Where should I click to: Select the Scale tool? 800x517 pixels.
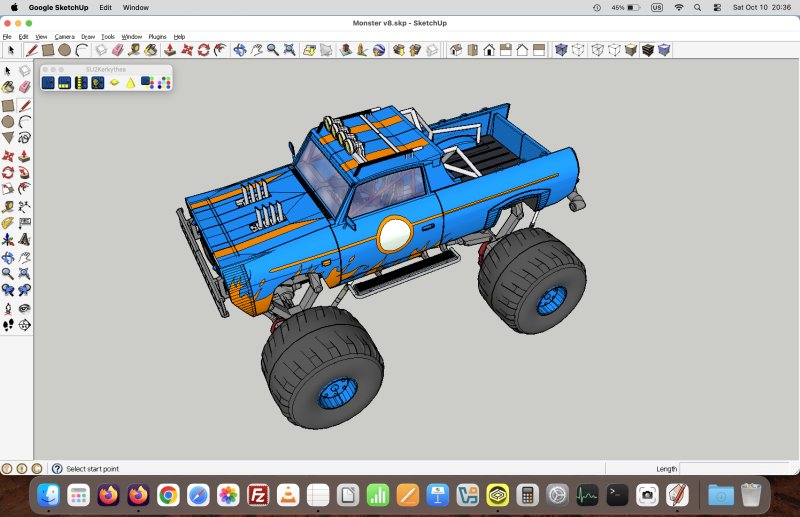[x=8, y=189]
